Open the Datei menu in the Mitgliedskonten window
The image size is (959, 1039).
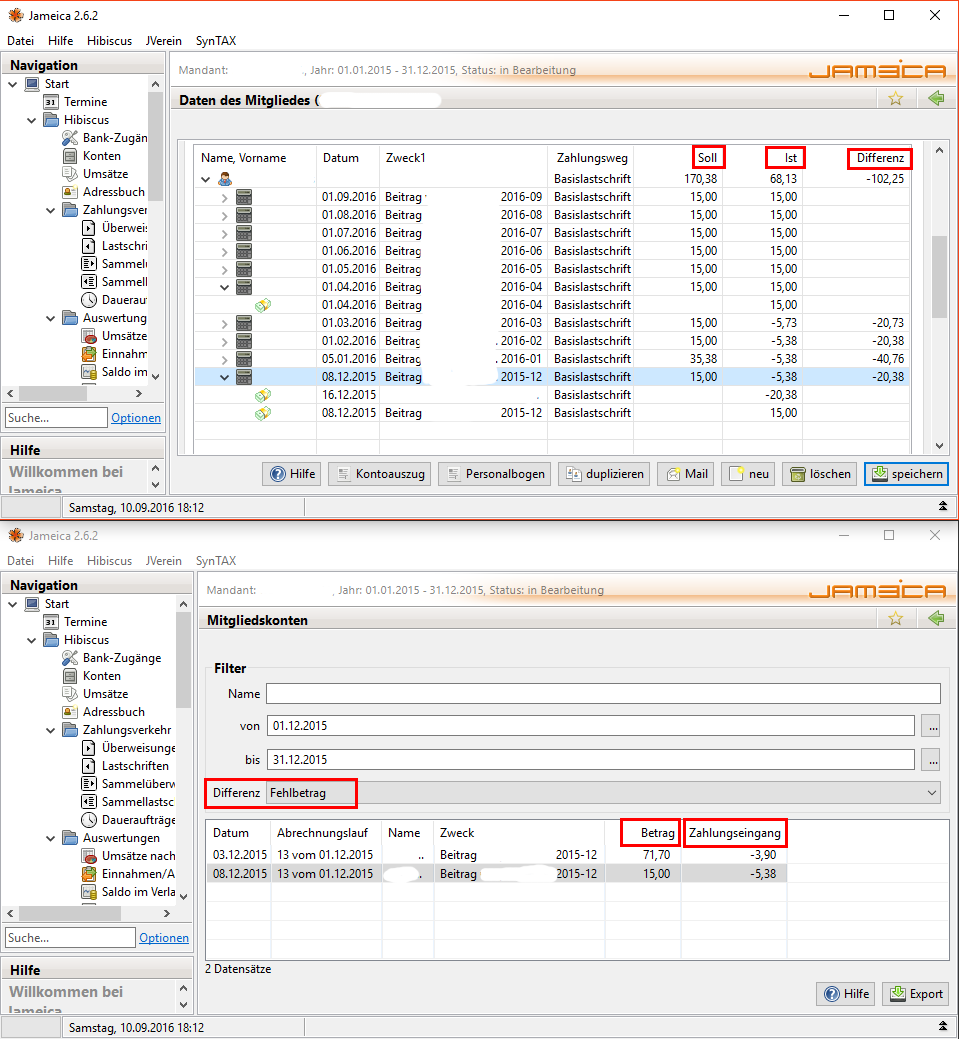coord(21,561)
